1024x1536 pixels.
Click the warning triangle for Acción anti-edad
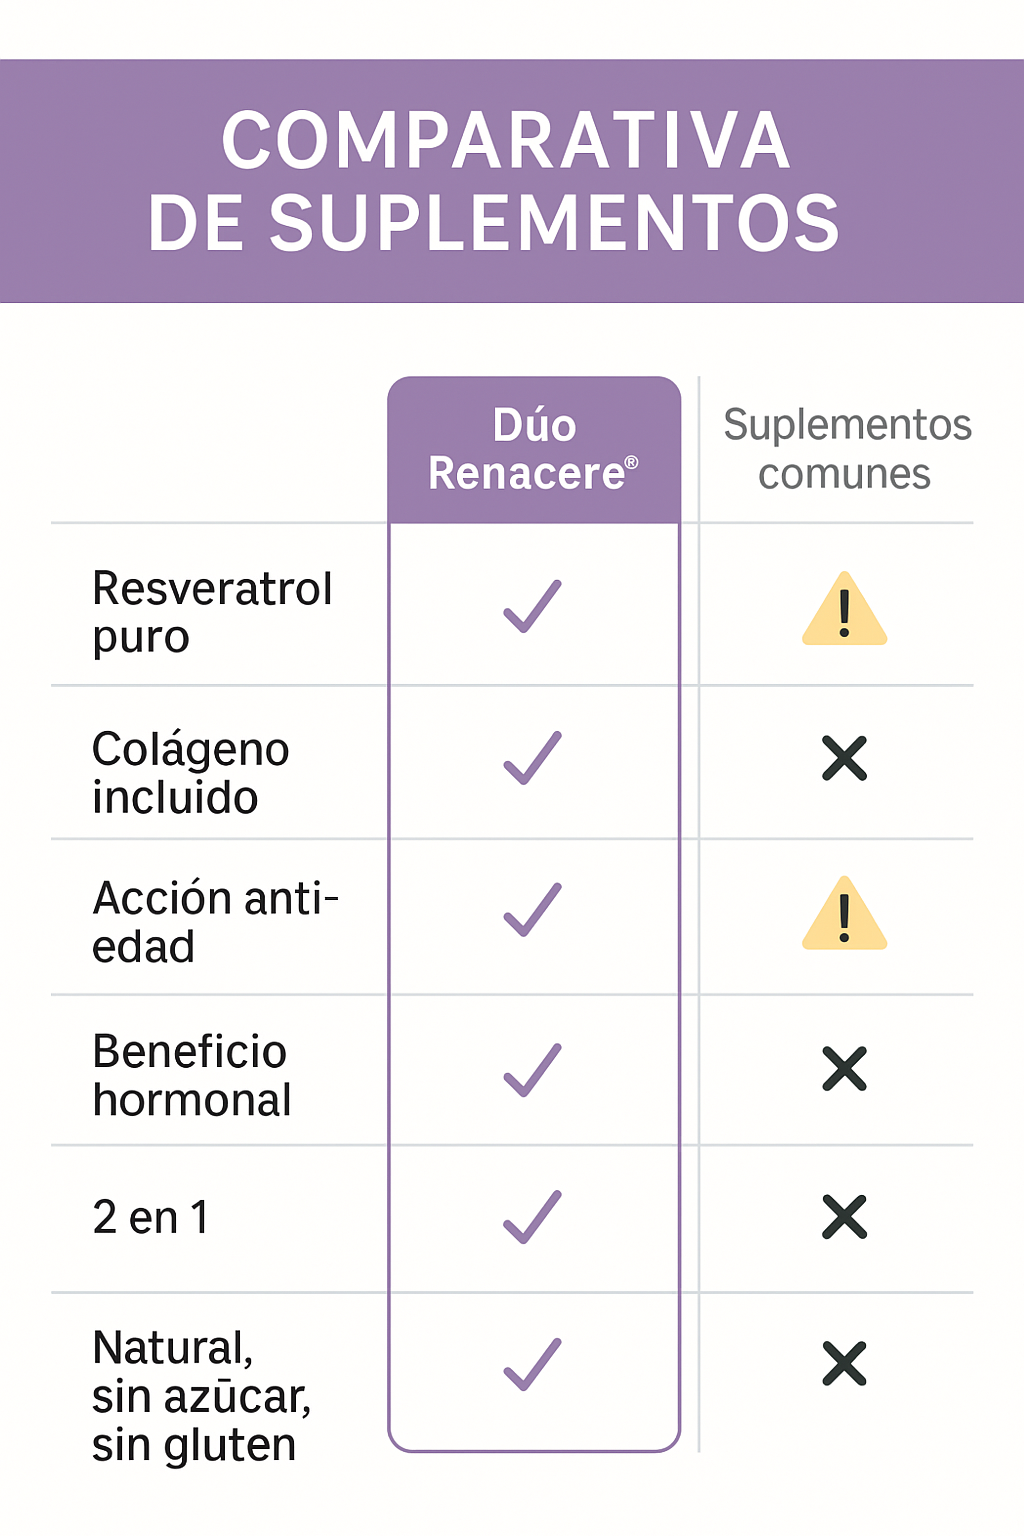844,913
